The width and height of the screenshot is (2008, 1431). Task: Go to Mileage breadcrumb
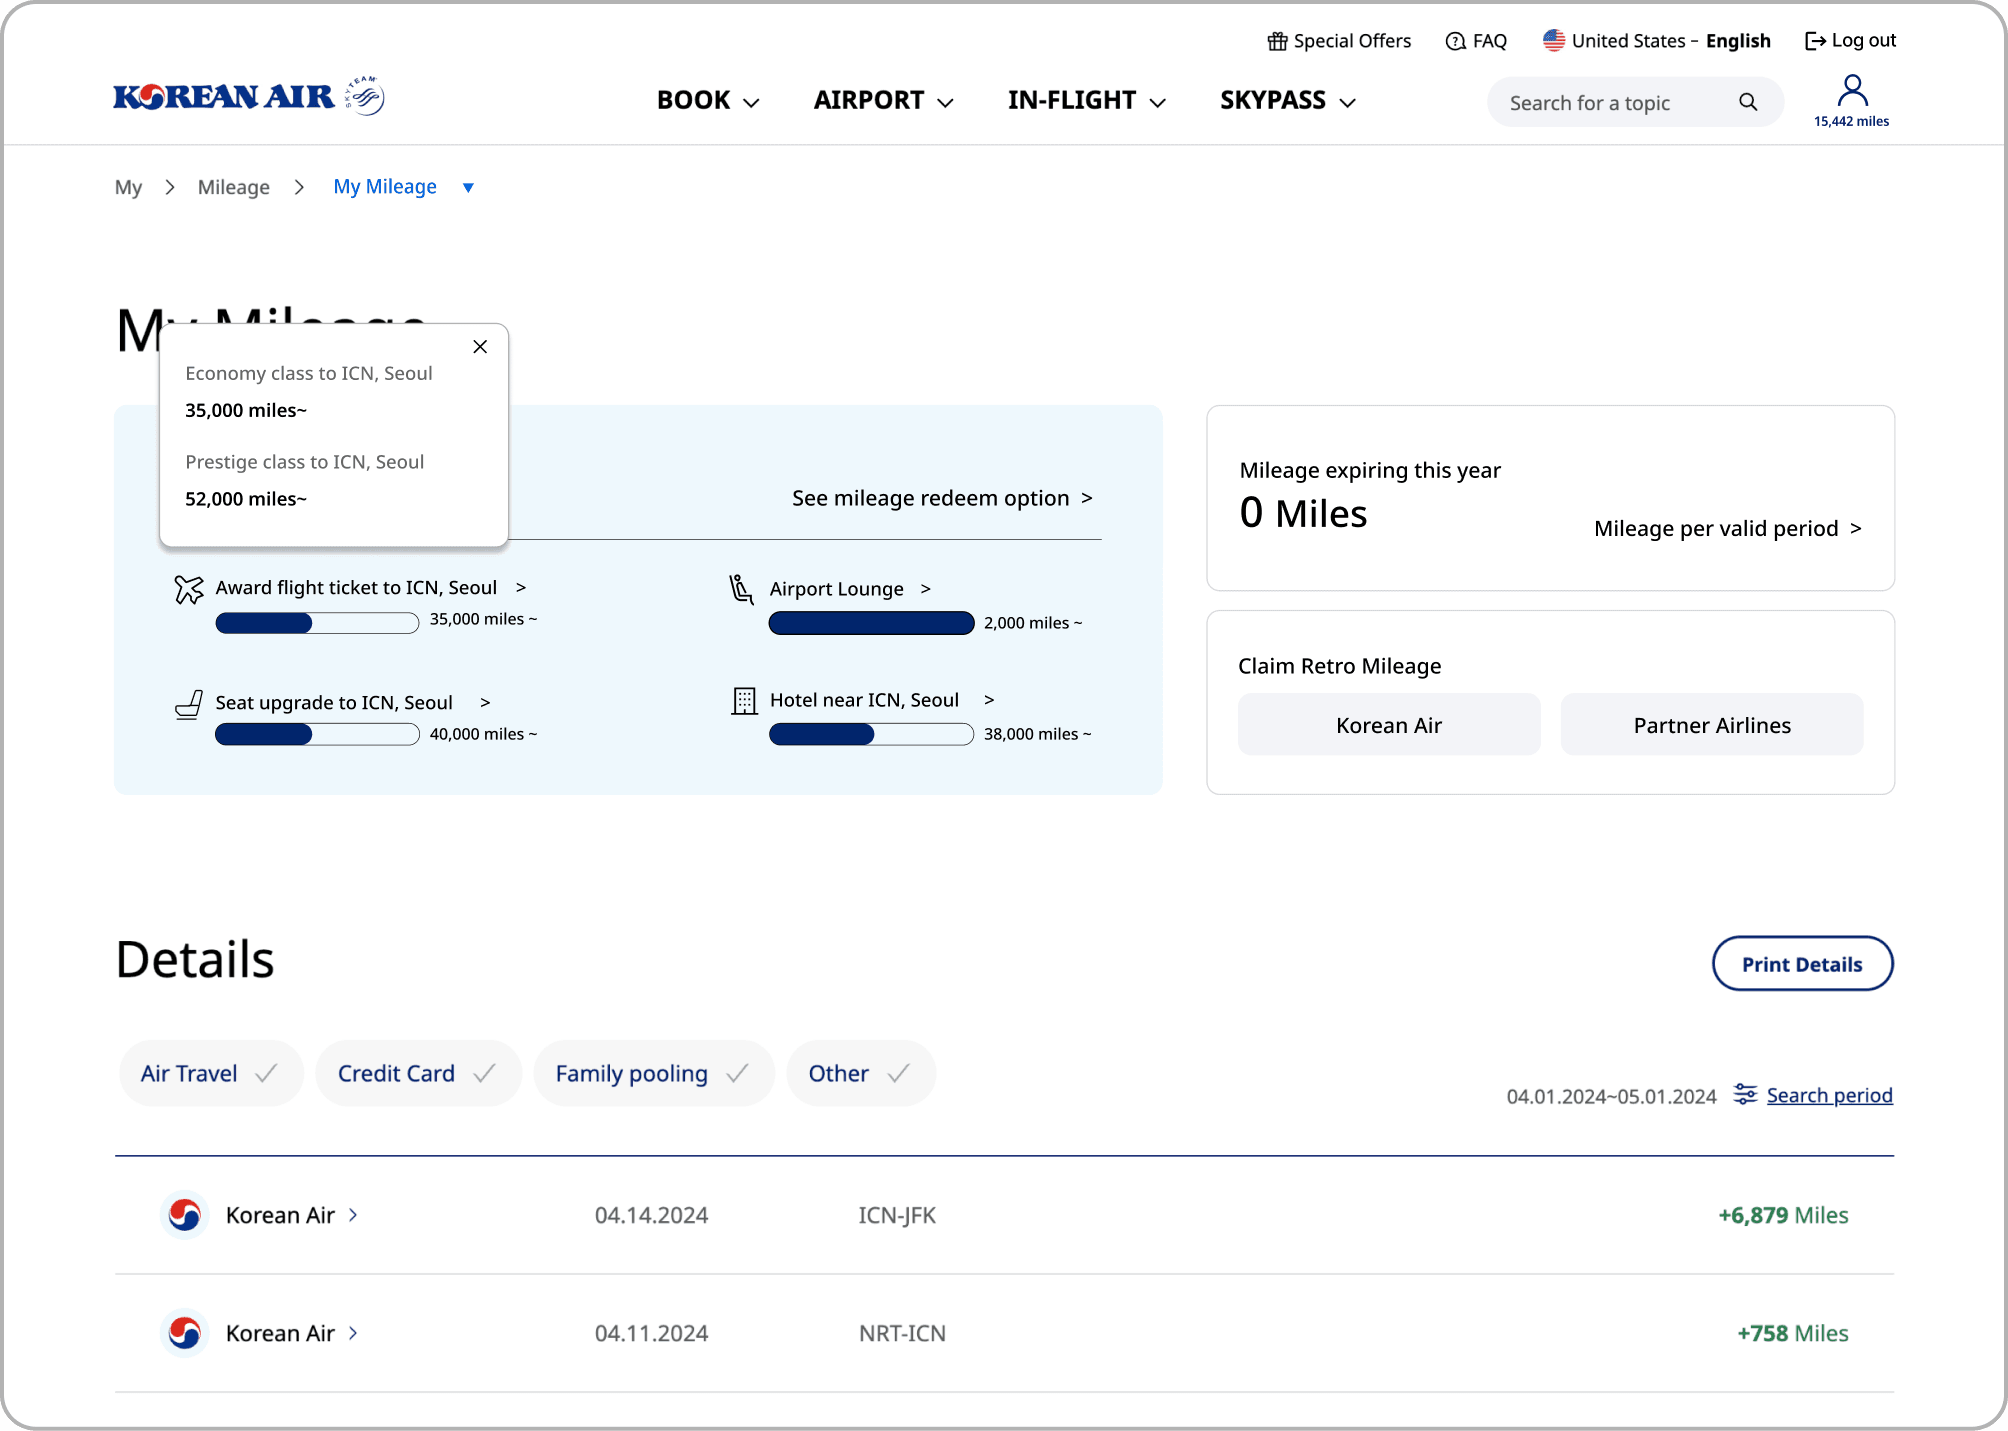click(x=233, y=187)
